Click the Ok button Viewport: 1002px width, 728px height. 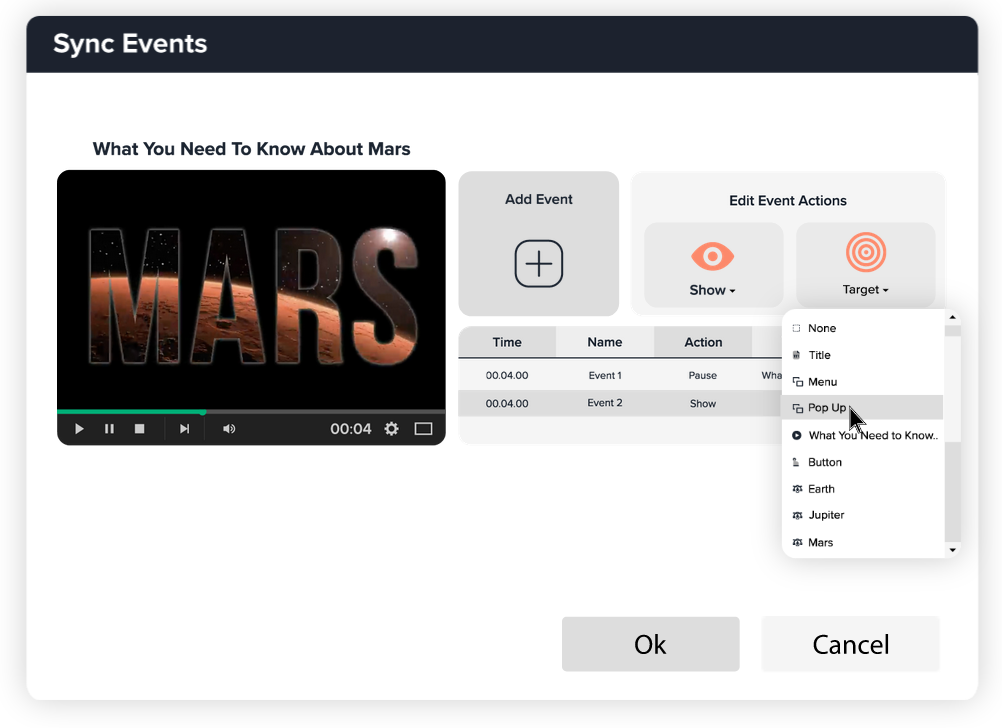[x=650, y=644]
